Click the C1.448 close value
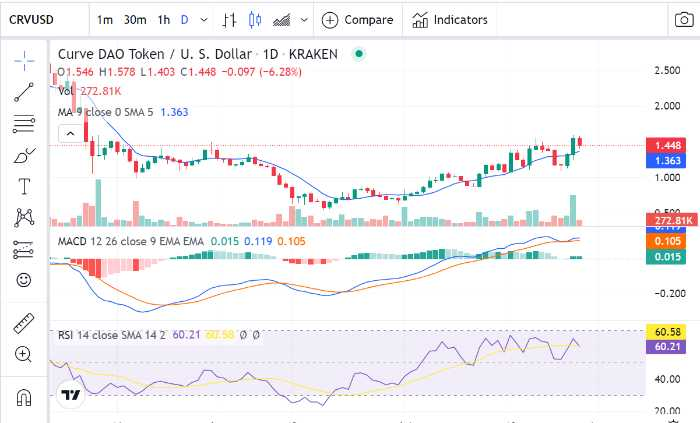This screenshot has height=423, width=700. [x=198, y=72]
